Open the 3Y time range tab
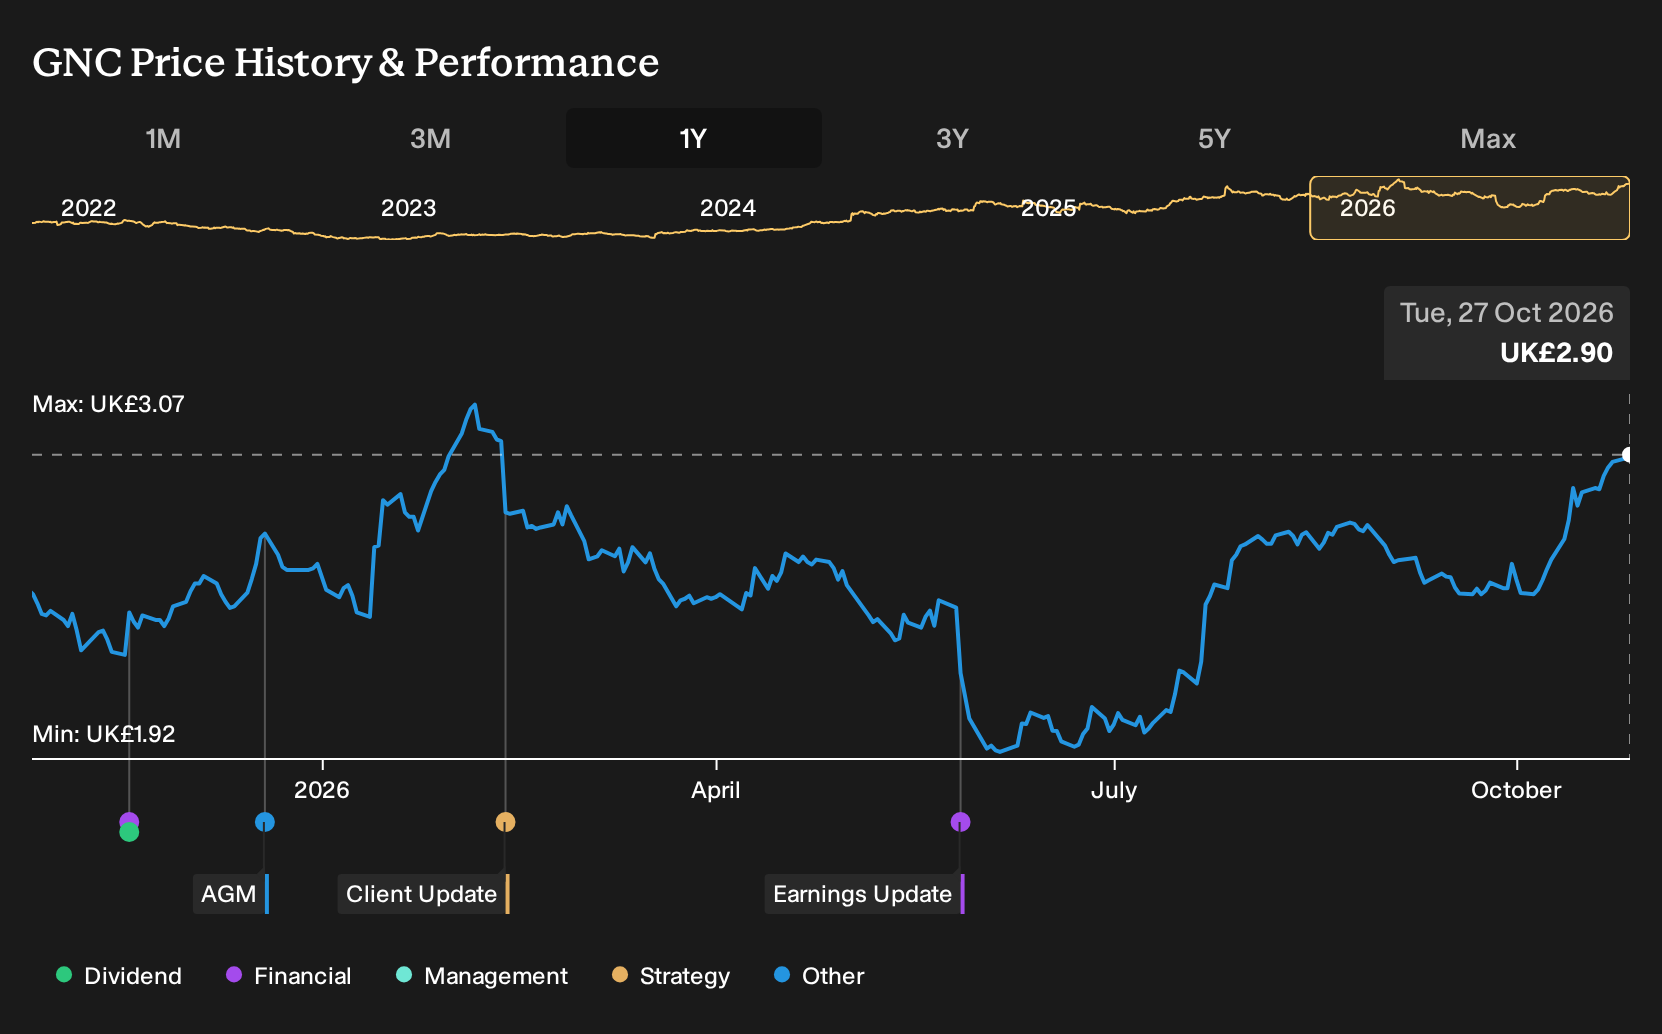The height and width of the screenshot is (1034, 1662). 952,138
